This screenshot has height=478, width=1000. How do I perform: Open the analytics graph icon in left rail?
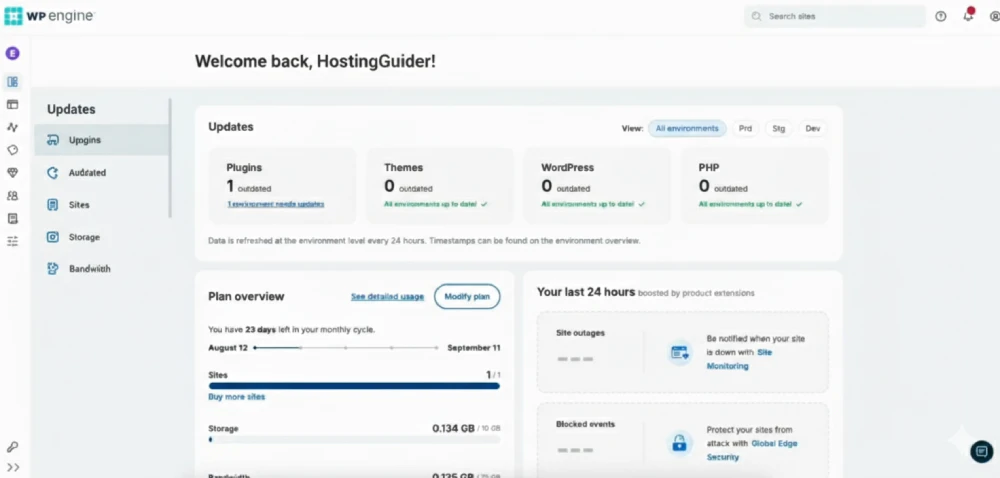13,127
